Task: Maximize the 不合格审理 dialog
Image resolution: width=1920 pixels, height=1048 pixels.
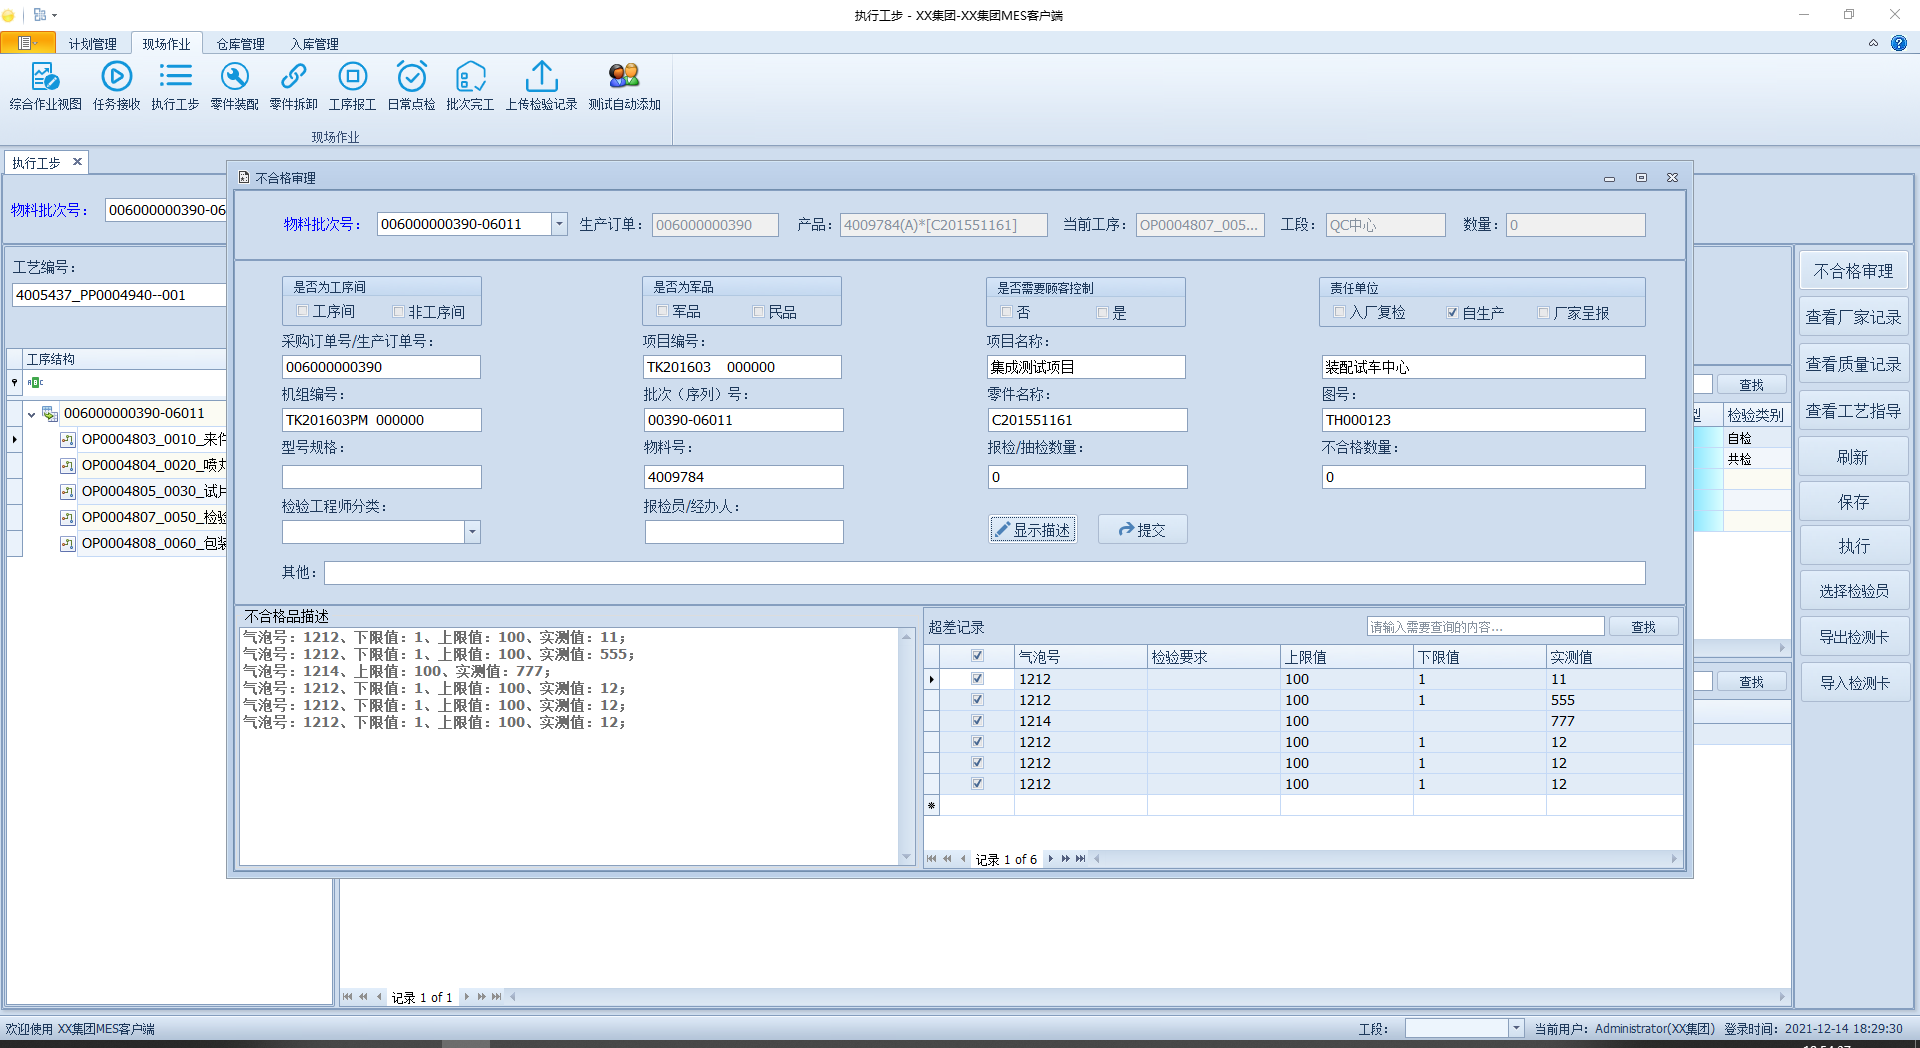Action: click(1641, 177)
